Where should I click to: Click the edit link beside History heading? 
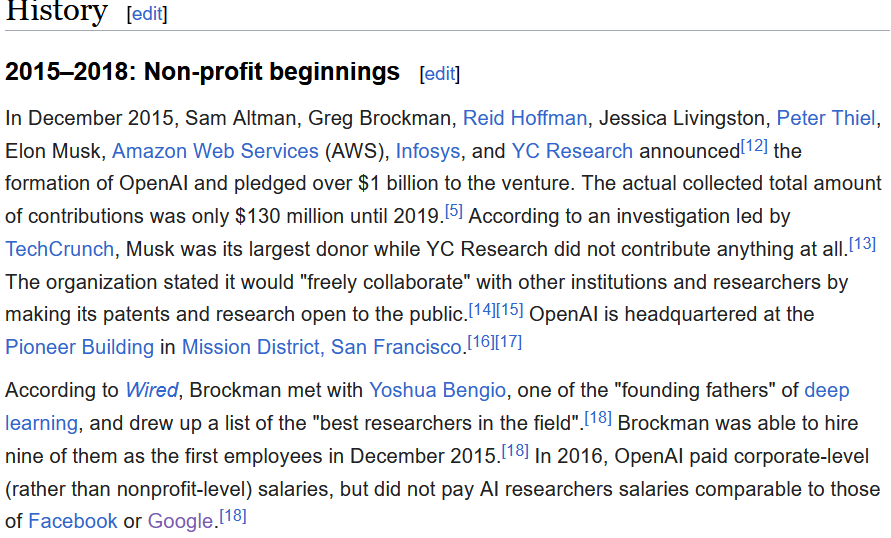tap(147, 14)
